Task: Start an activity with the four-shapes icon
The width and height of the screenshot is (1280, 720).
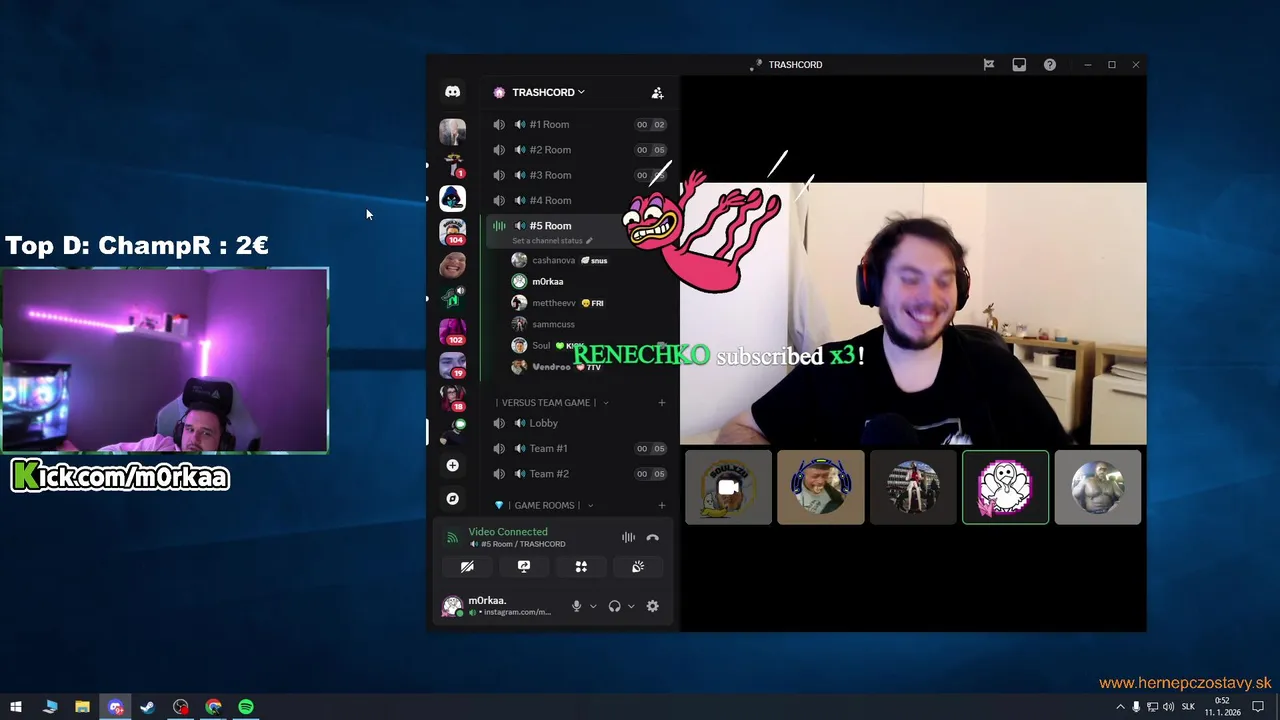Action: pyautogui.click(x=581, y=566)
